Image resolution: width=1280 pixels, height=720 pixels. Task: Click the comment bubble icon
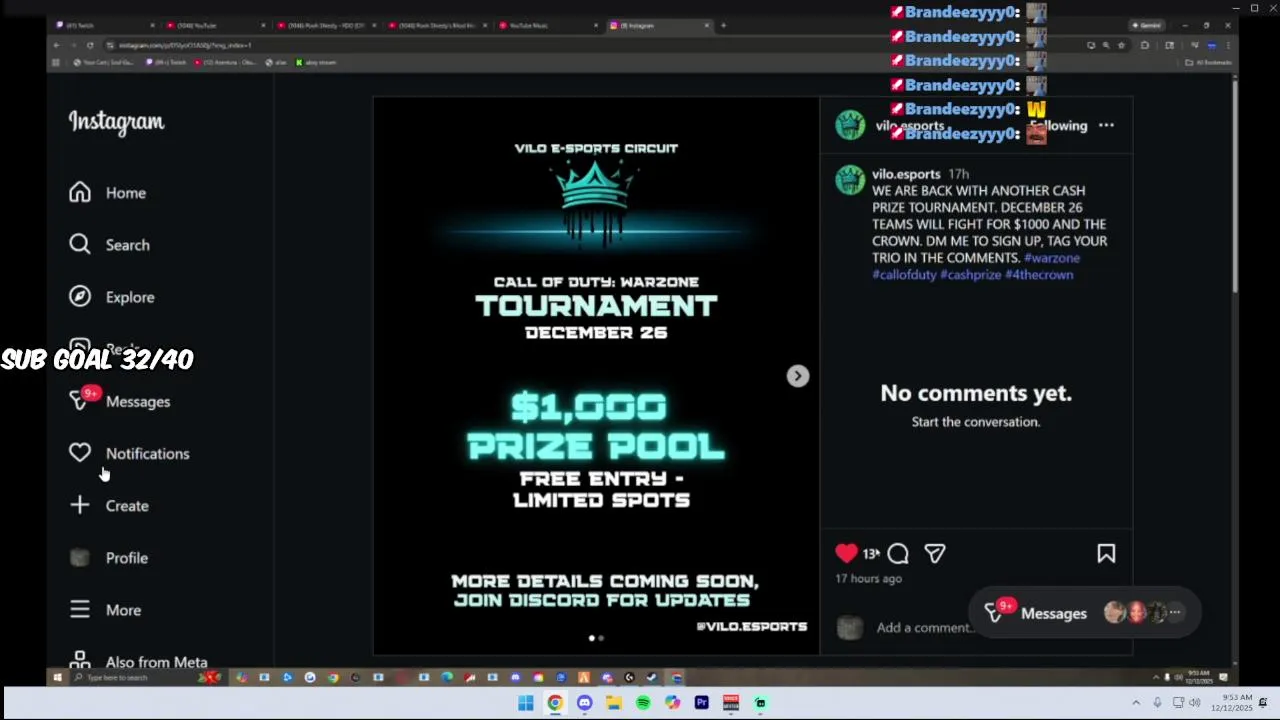pyautogui.click(x=898, y=553)
